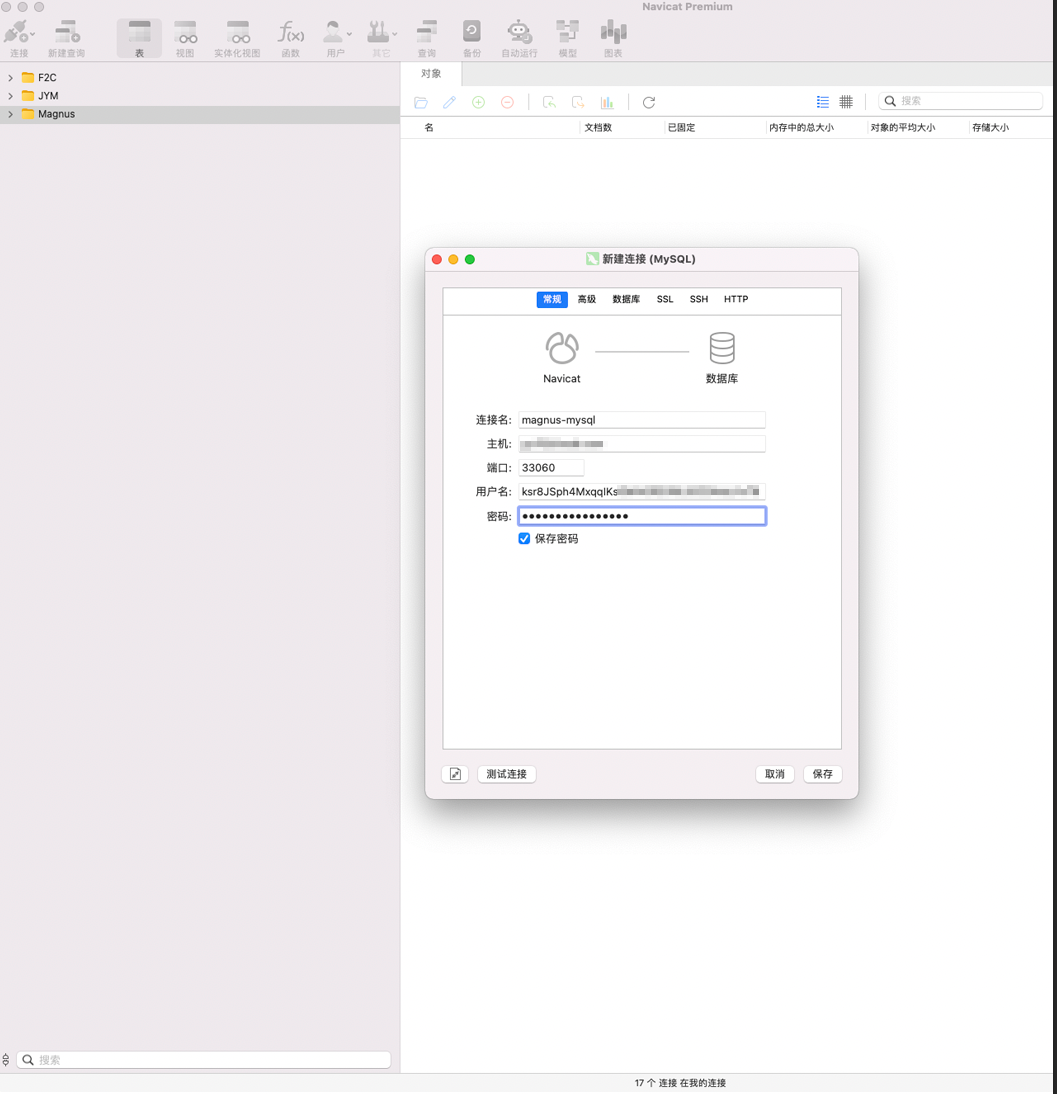Click the 取消 button
Image resolution: width=1057 pixels, height=1094 pixels.
[775, 774]
